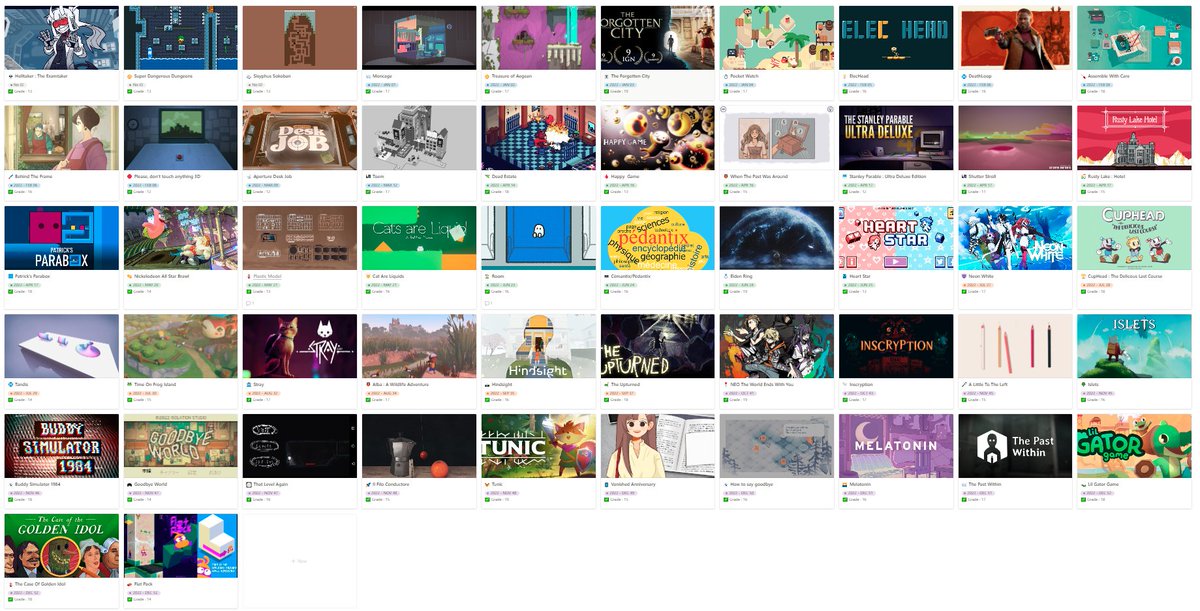This screenshot has height=611, width=1200.
Task: Open The Past Within cover image
Action: [x=1014, y=446]
